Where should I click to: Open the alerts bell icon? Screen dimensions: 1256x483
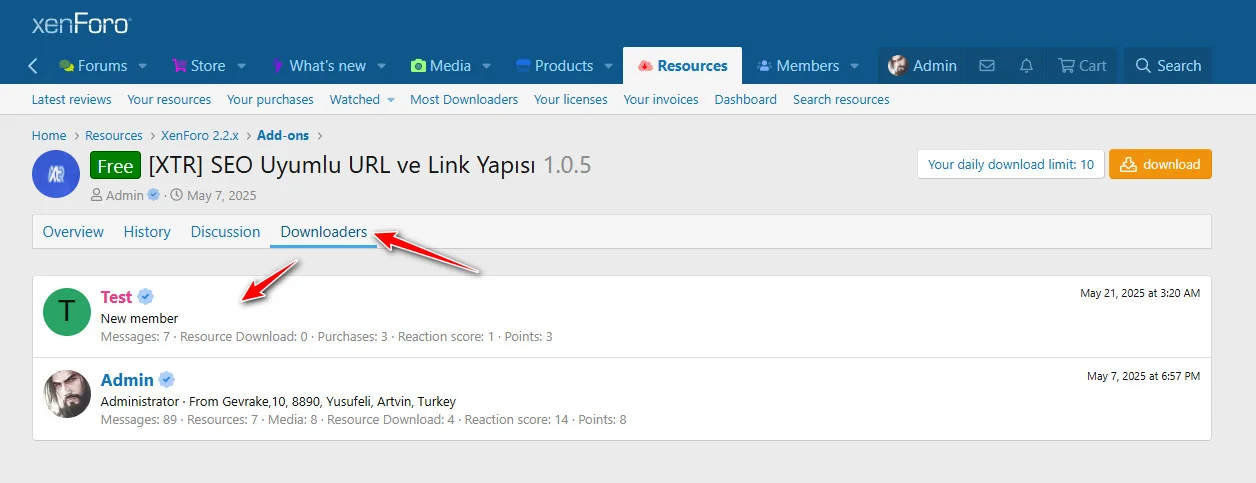(1026, 66)
